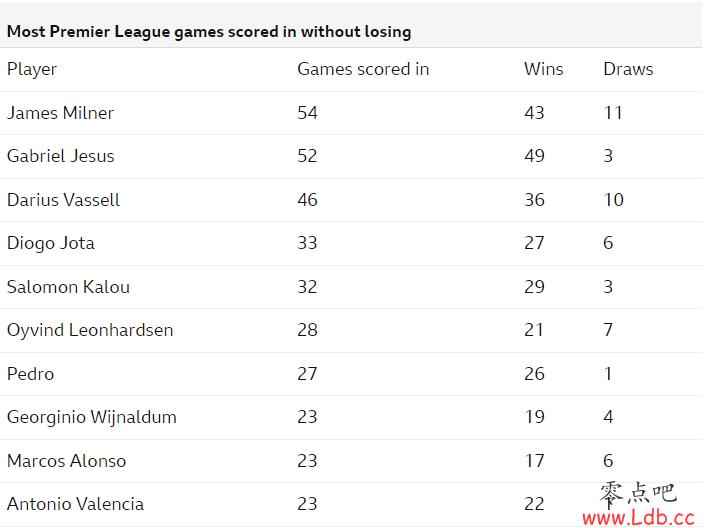
Task: Select the Wins column header
Action: click(543, 69)
